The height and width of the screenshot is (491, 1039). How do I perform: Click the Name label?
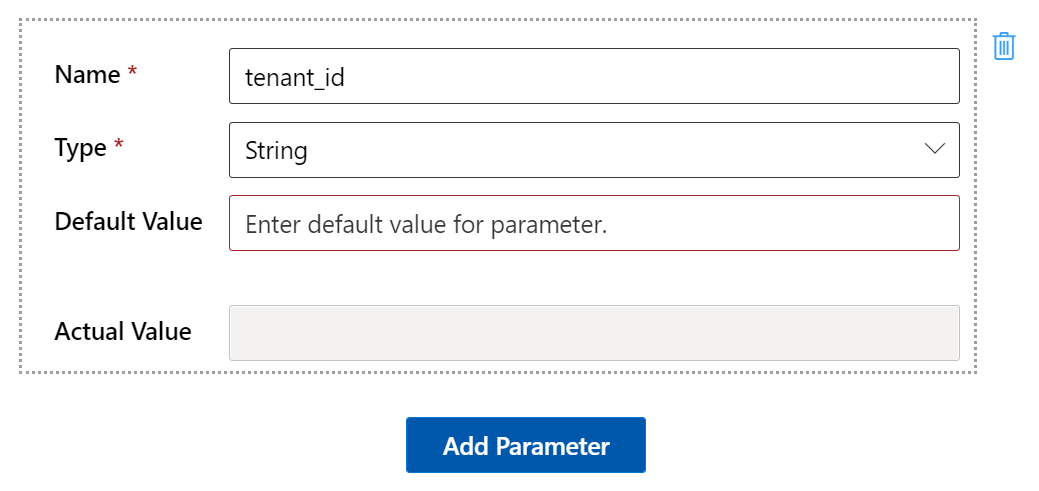point(86,74)
